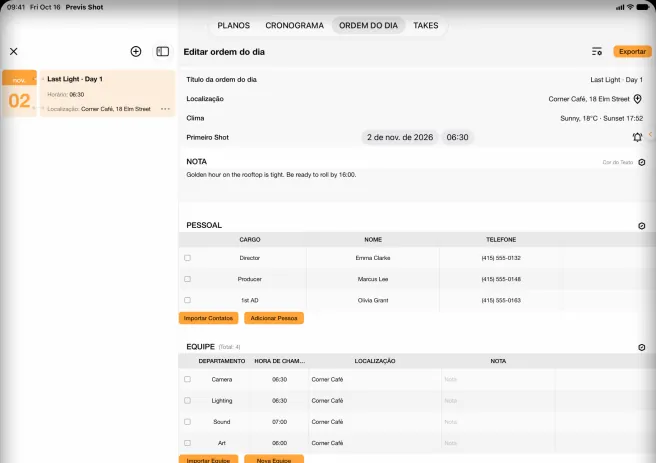The width and height of the screenshot is (656, 463).
Task: Edit the NOTA text about golden hour
Action: (x=271, y=175)
